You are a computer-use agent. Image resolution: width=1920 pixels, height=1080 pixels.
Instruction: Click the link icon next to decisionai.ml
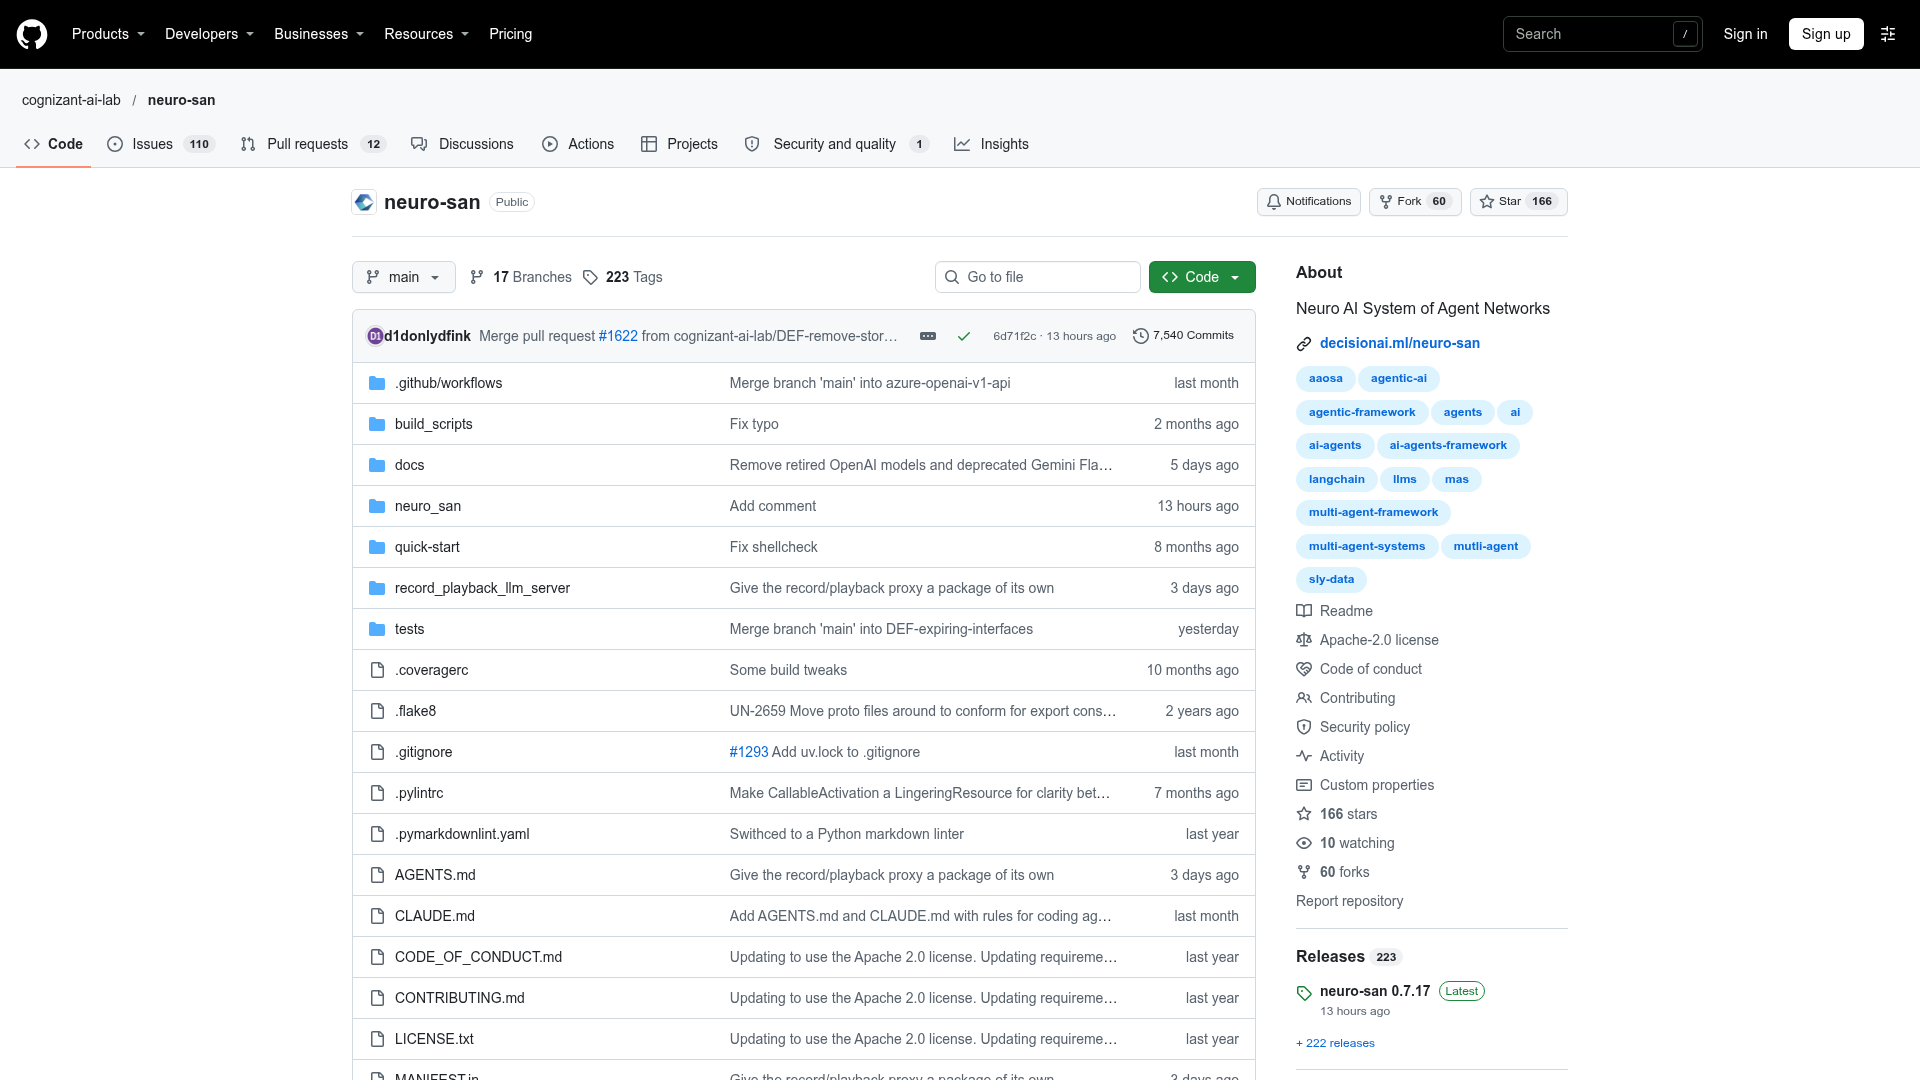(1304, 344)
